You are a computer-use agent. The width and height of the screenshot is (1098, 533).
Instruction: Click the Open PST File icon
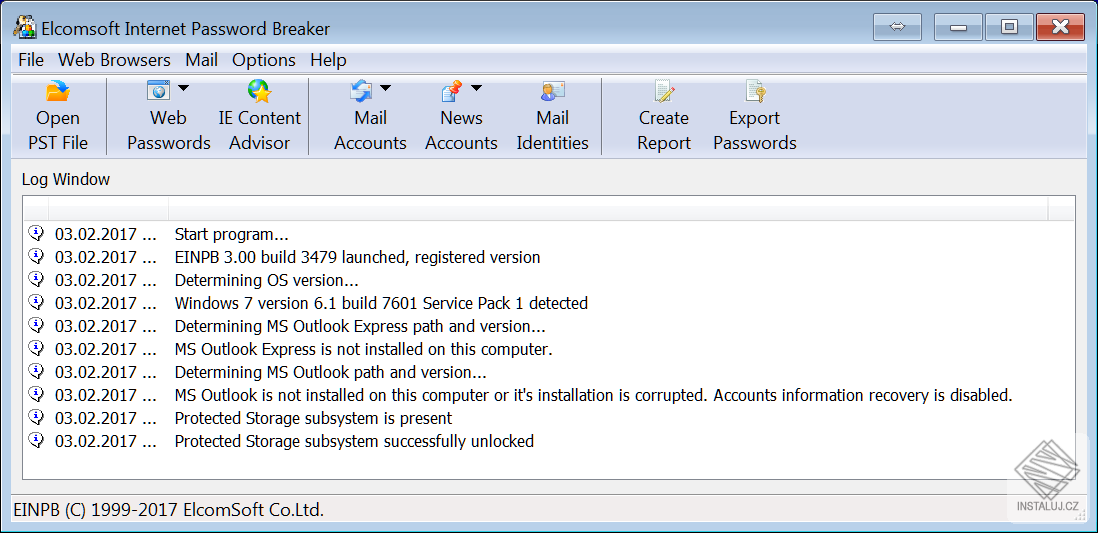58,93
